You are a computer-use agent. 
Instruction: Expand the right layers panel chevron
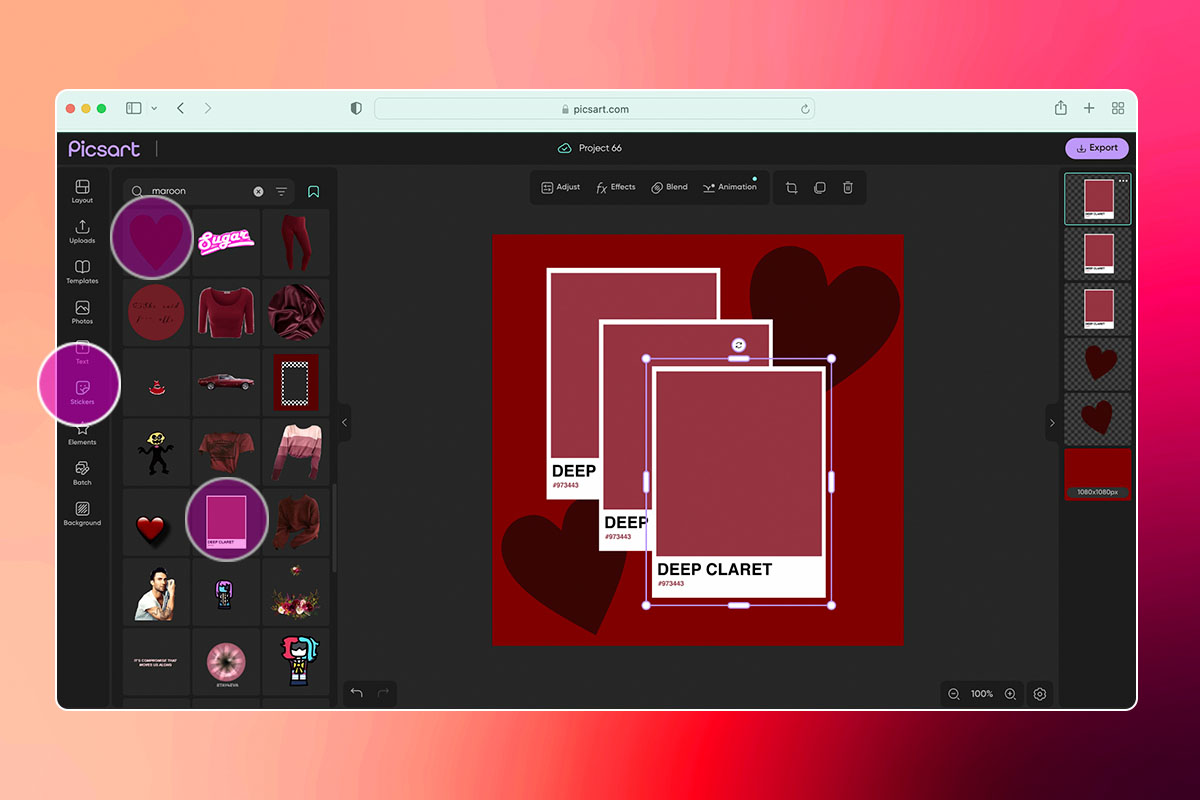click(x=1052, y=422)
